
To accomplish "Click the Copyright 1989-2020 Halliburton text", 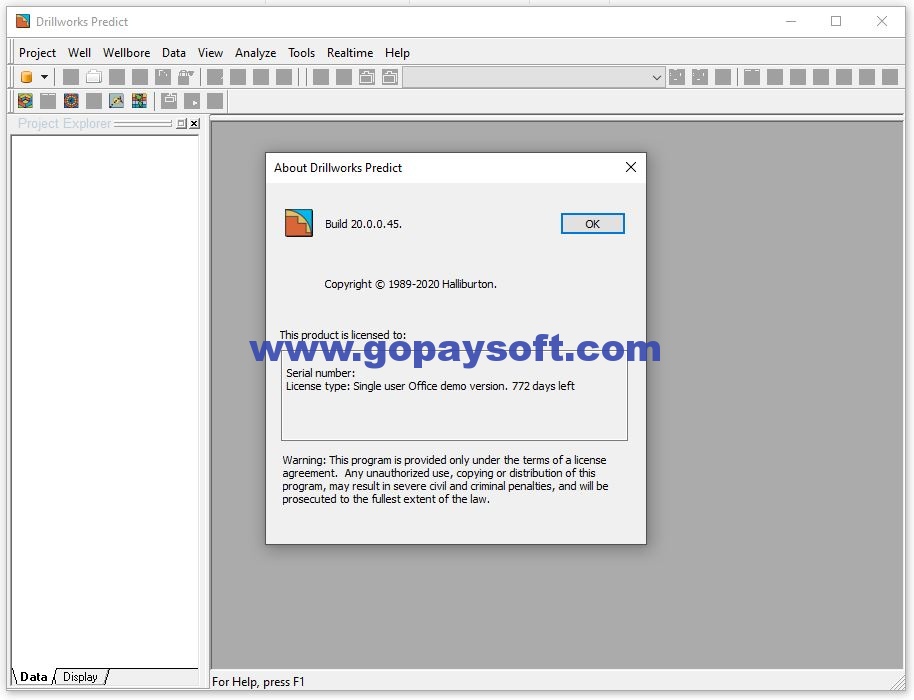I will [410, 284].
